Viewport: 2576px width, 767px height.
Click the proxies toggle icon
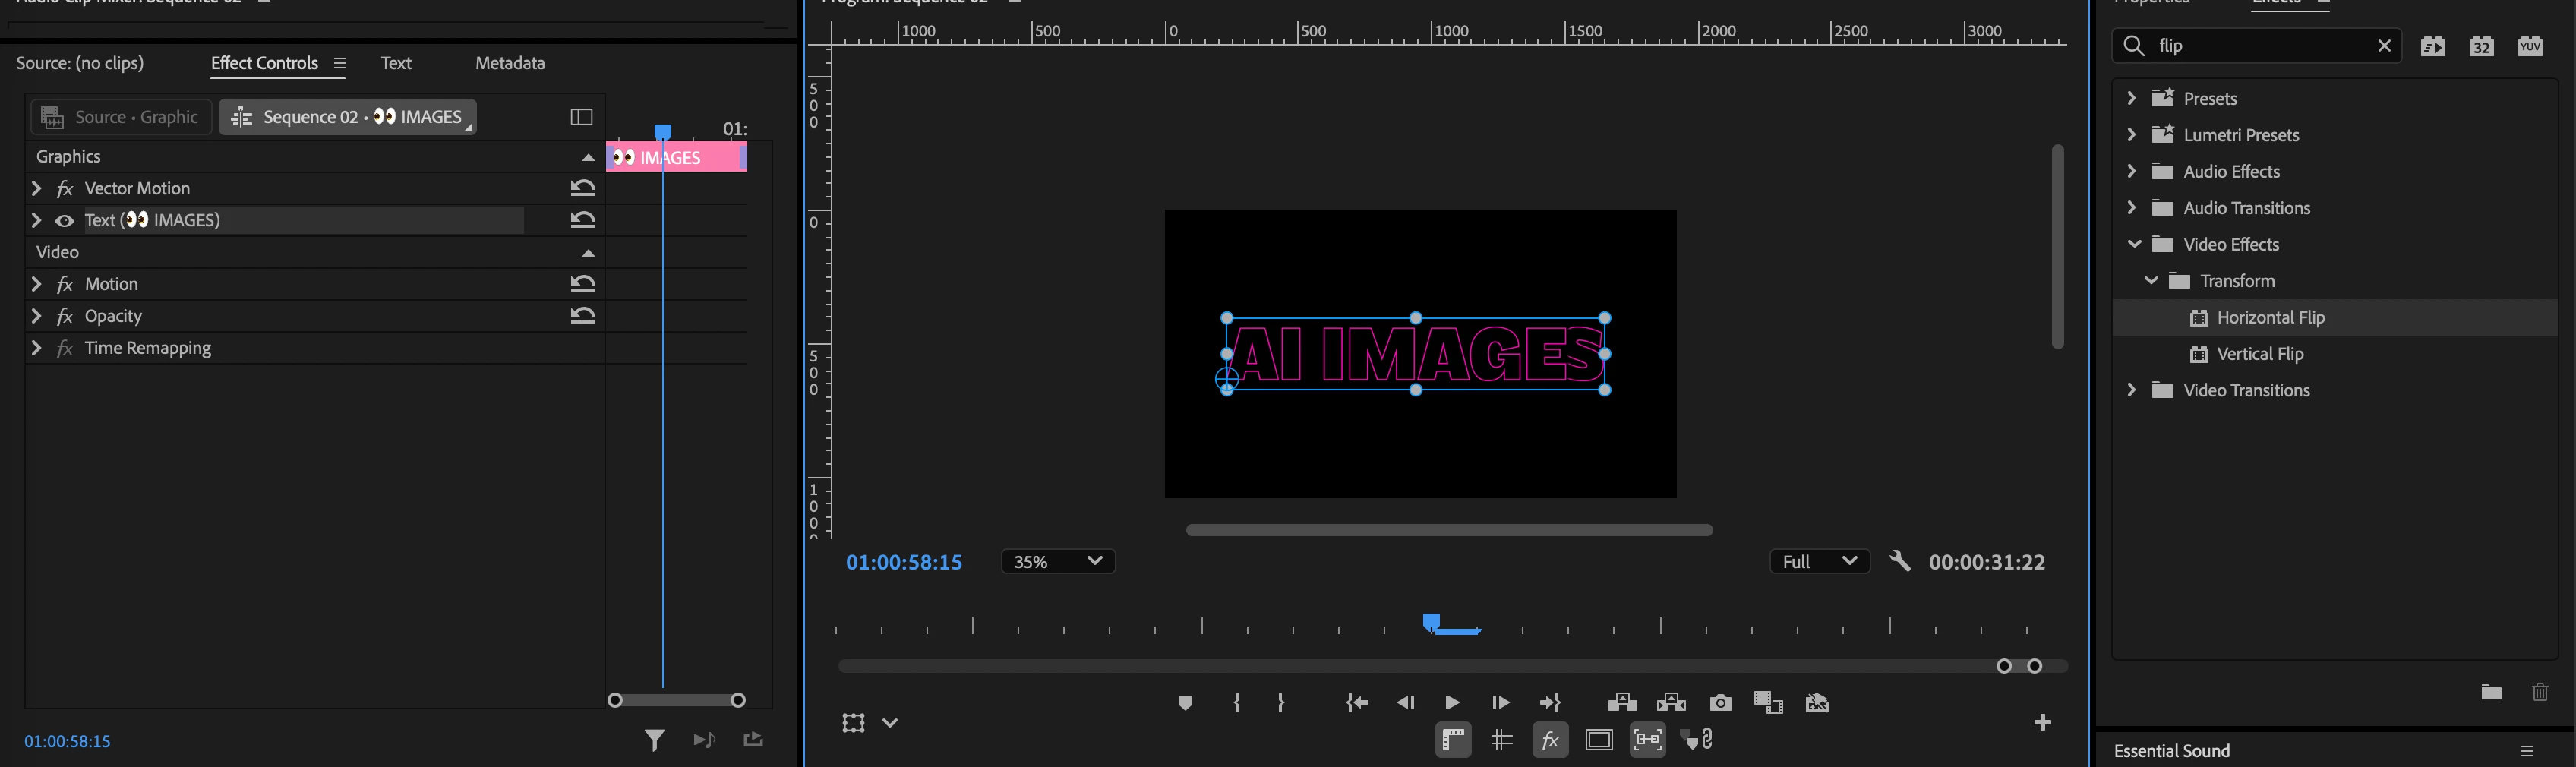click(x=1817, y=703)
